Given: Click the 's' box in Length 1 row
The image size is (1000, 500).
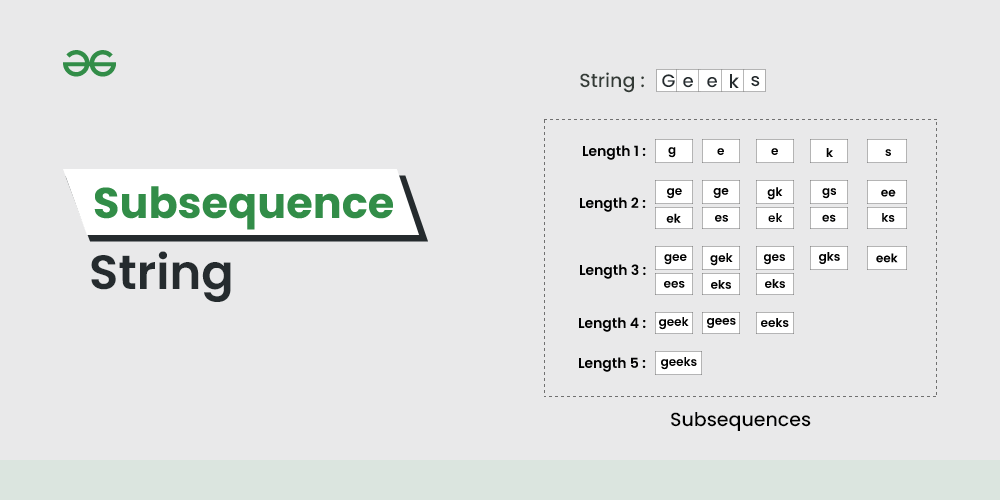Looking at the screenshot, I should pos(886,151).
